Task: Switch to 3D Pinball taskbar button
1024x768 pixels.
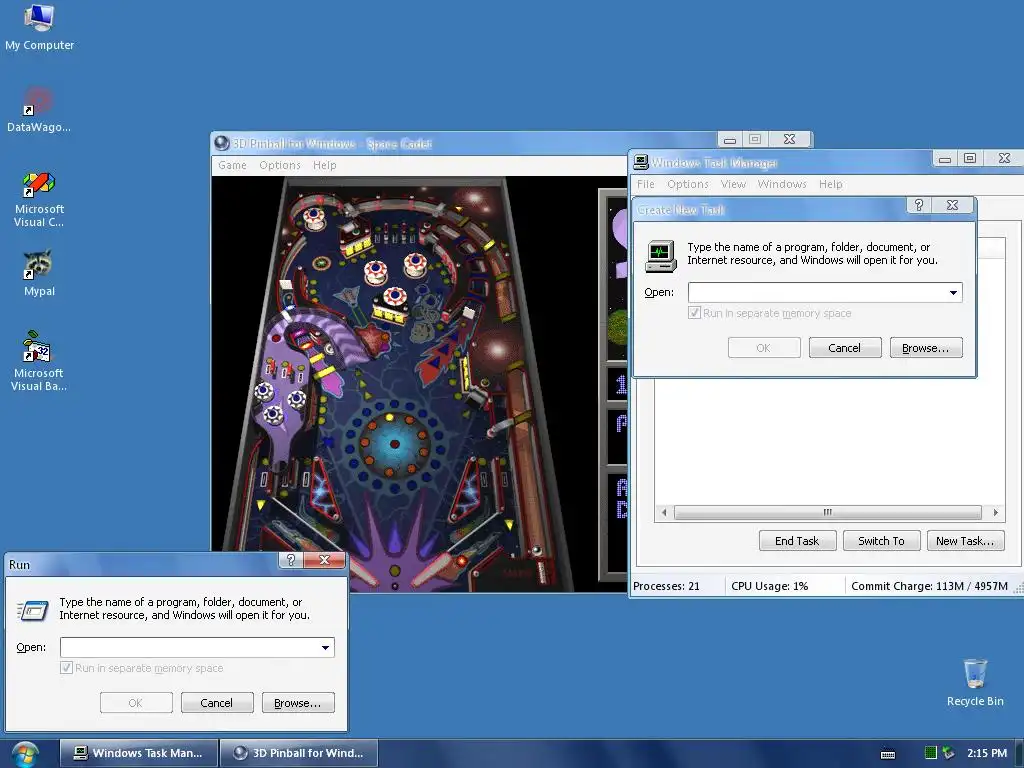Action: click(x=300, y=753)
